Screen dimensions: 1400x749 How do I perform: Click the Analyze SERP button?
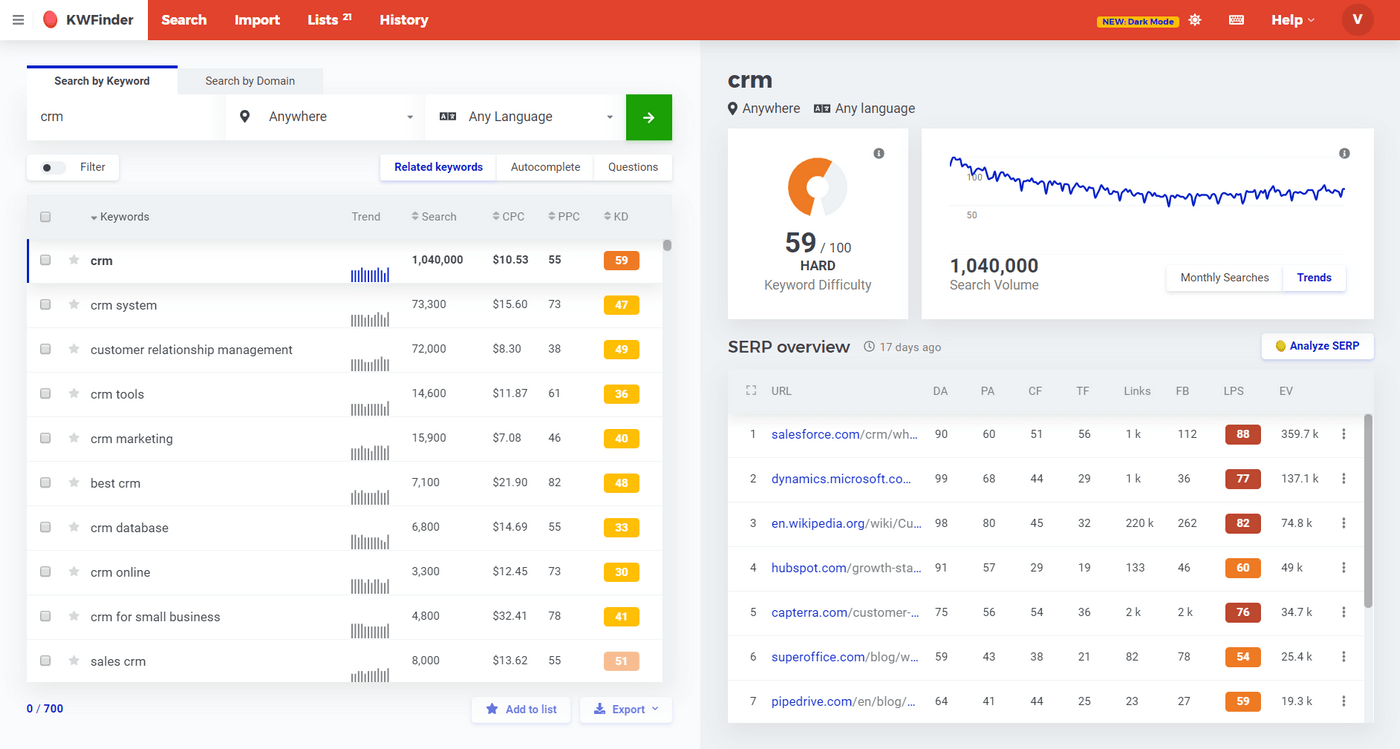1317,346
